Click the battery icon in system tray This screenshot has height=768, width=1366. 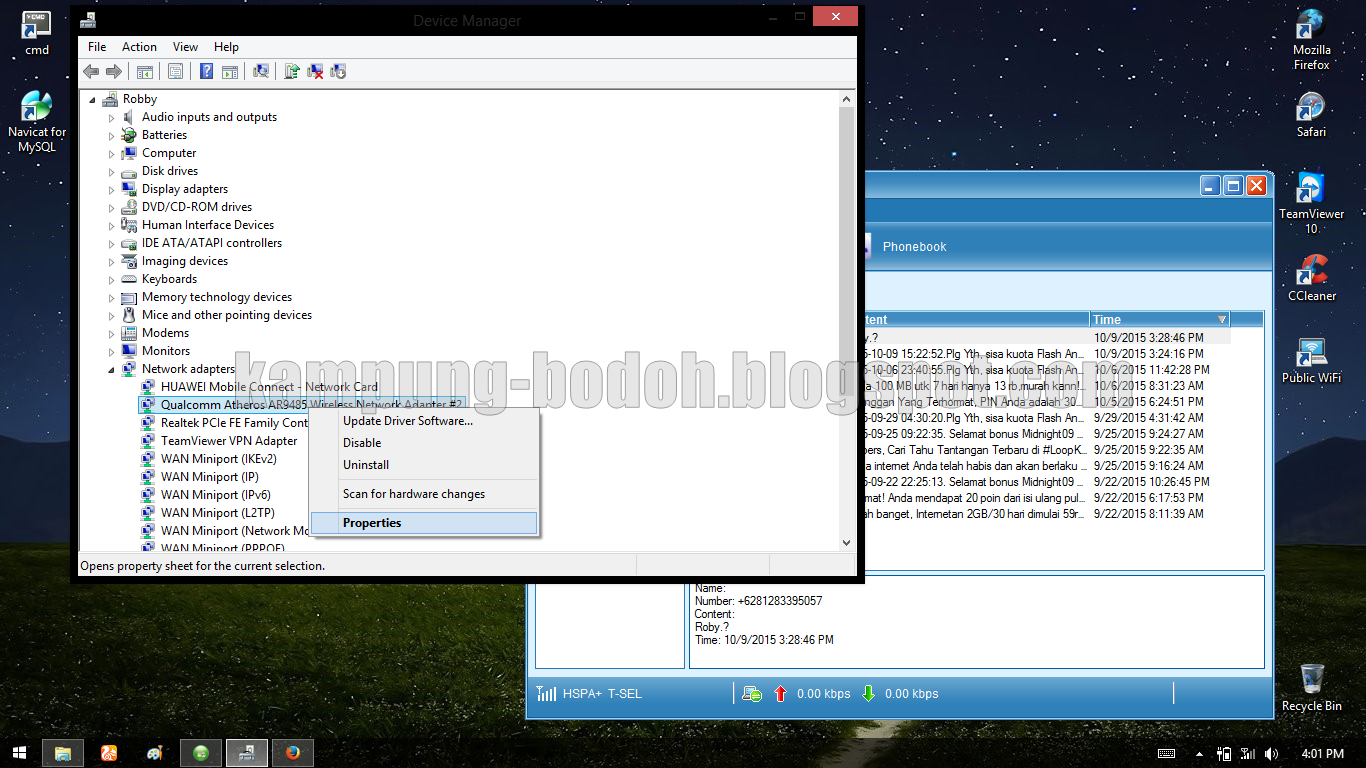tap(1225, 753)
